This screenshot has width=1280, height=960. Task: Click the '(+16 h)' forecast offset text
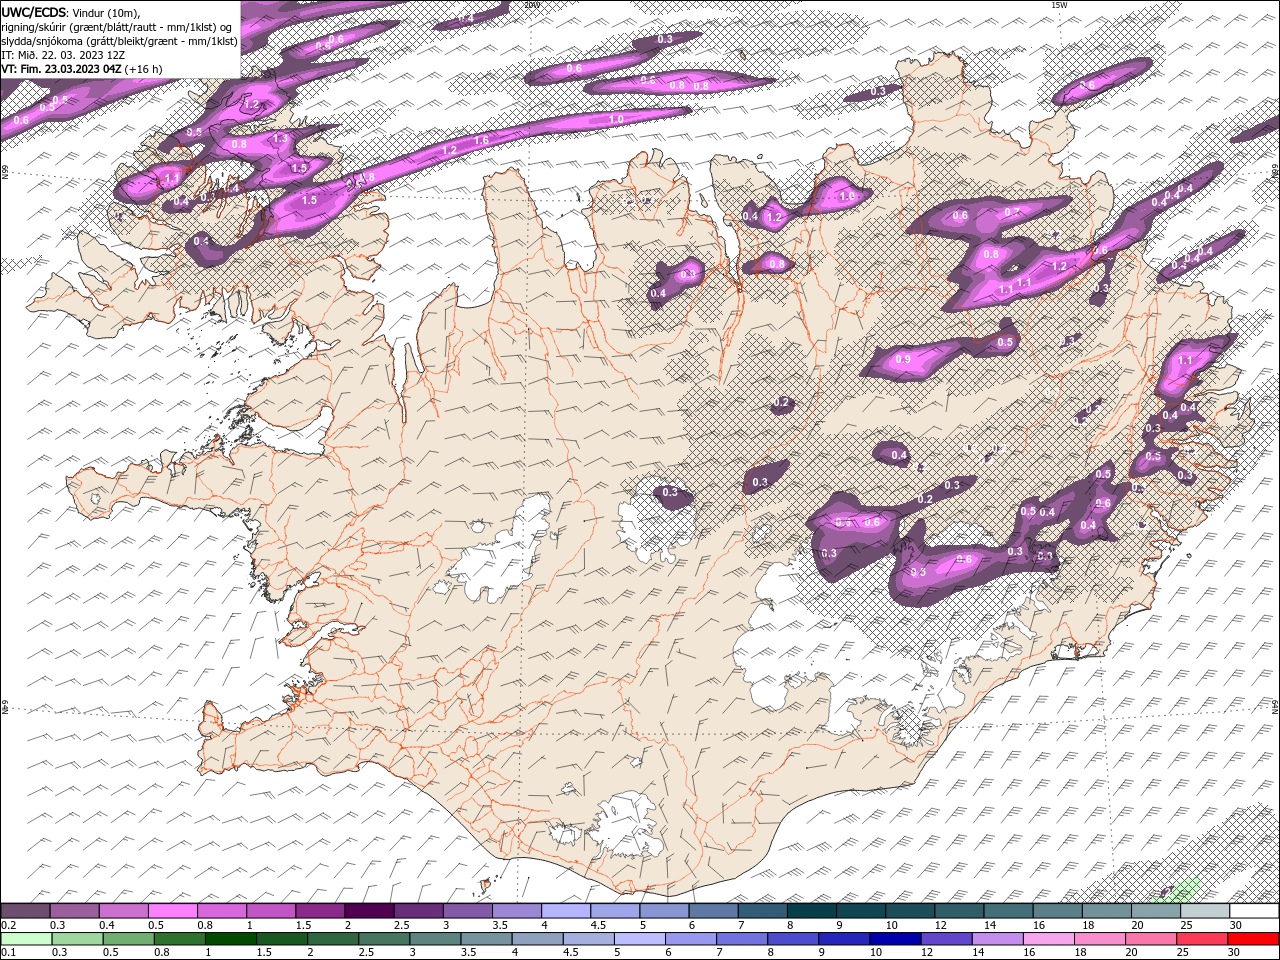click(144, 69)
